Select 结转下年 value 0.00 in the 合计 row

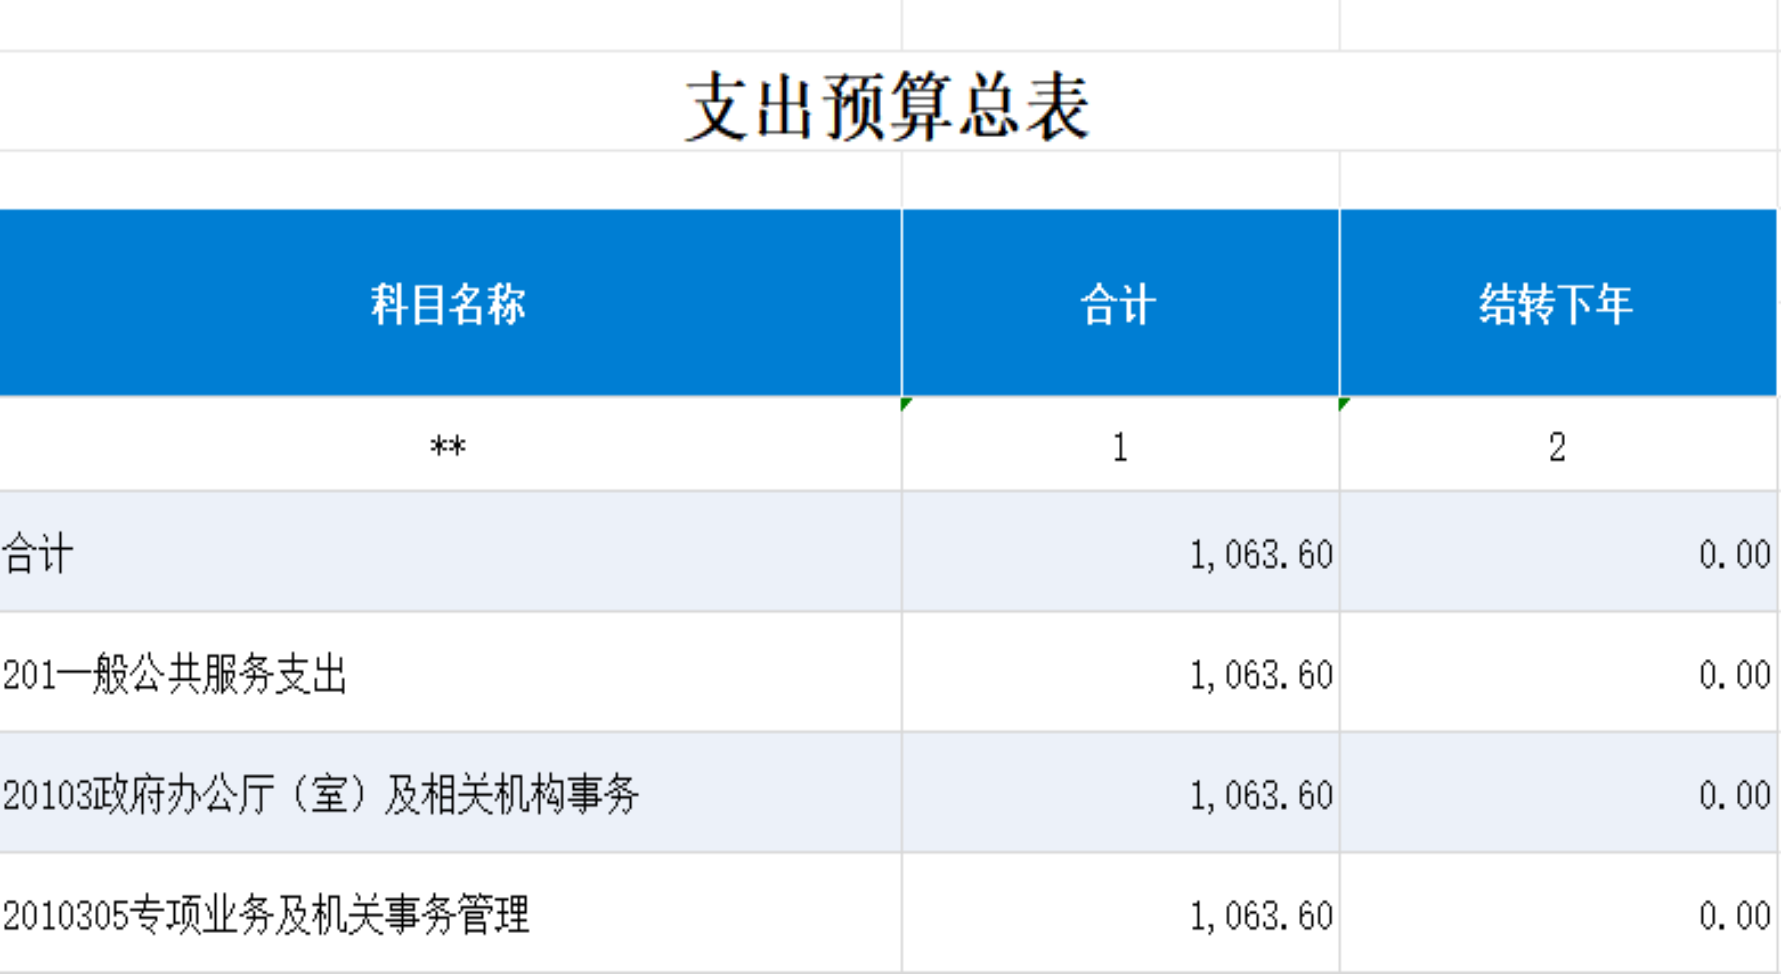coord(1733,554)
